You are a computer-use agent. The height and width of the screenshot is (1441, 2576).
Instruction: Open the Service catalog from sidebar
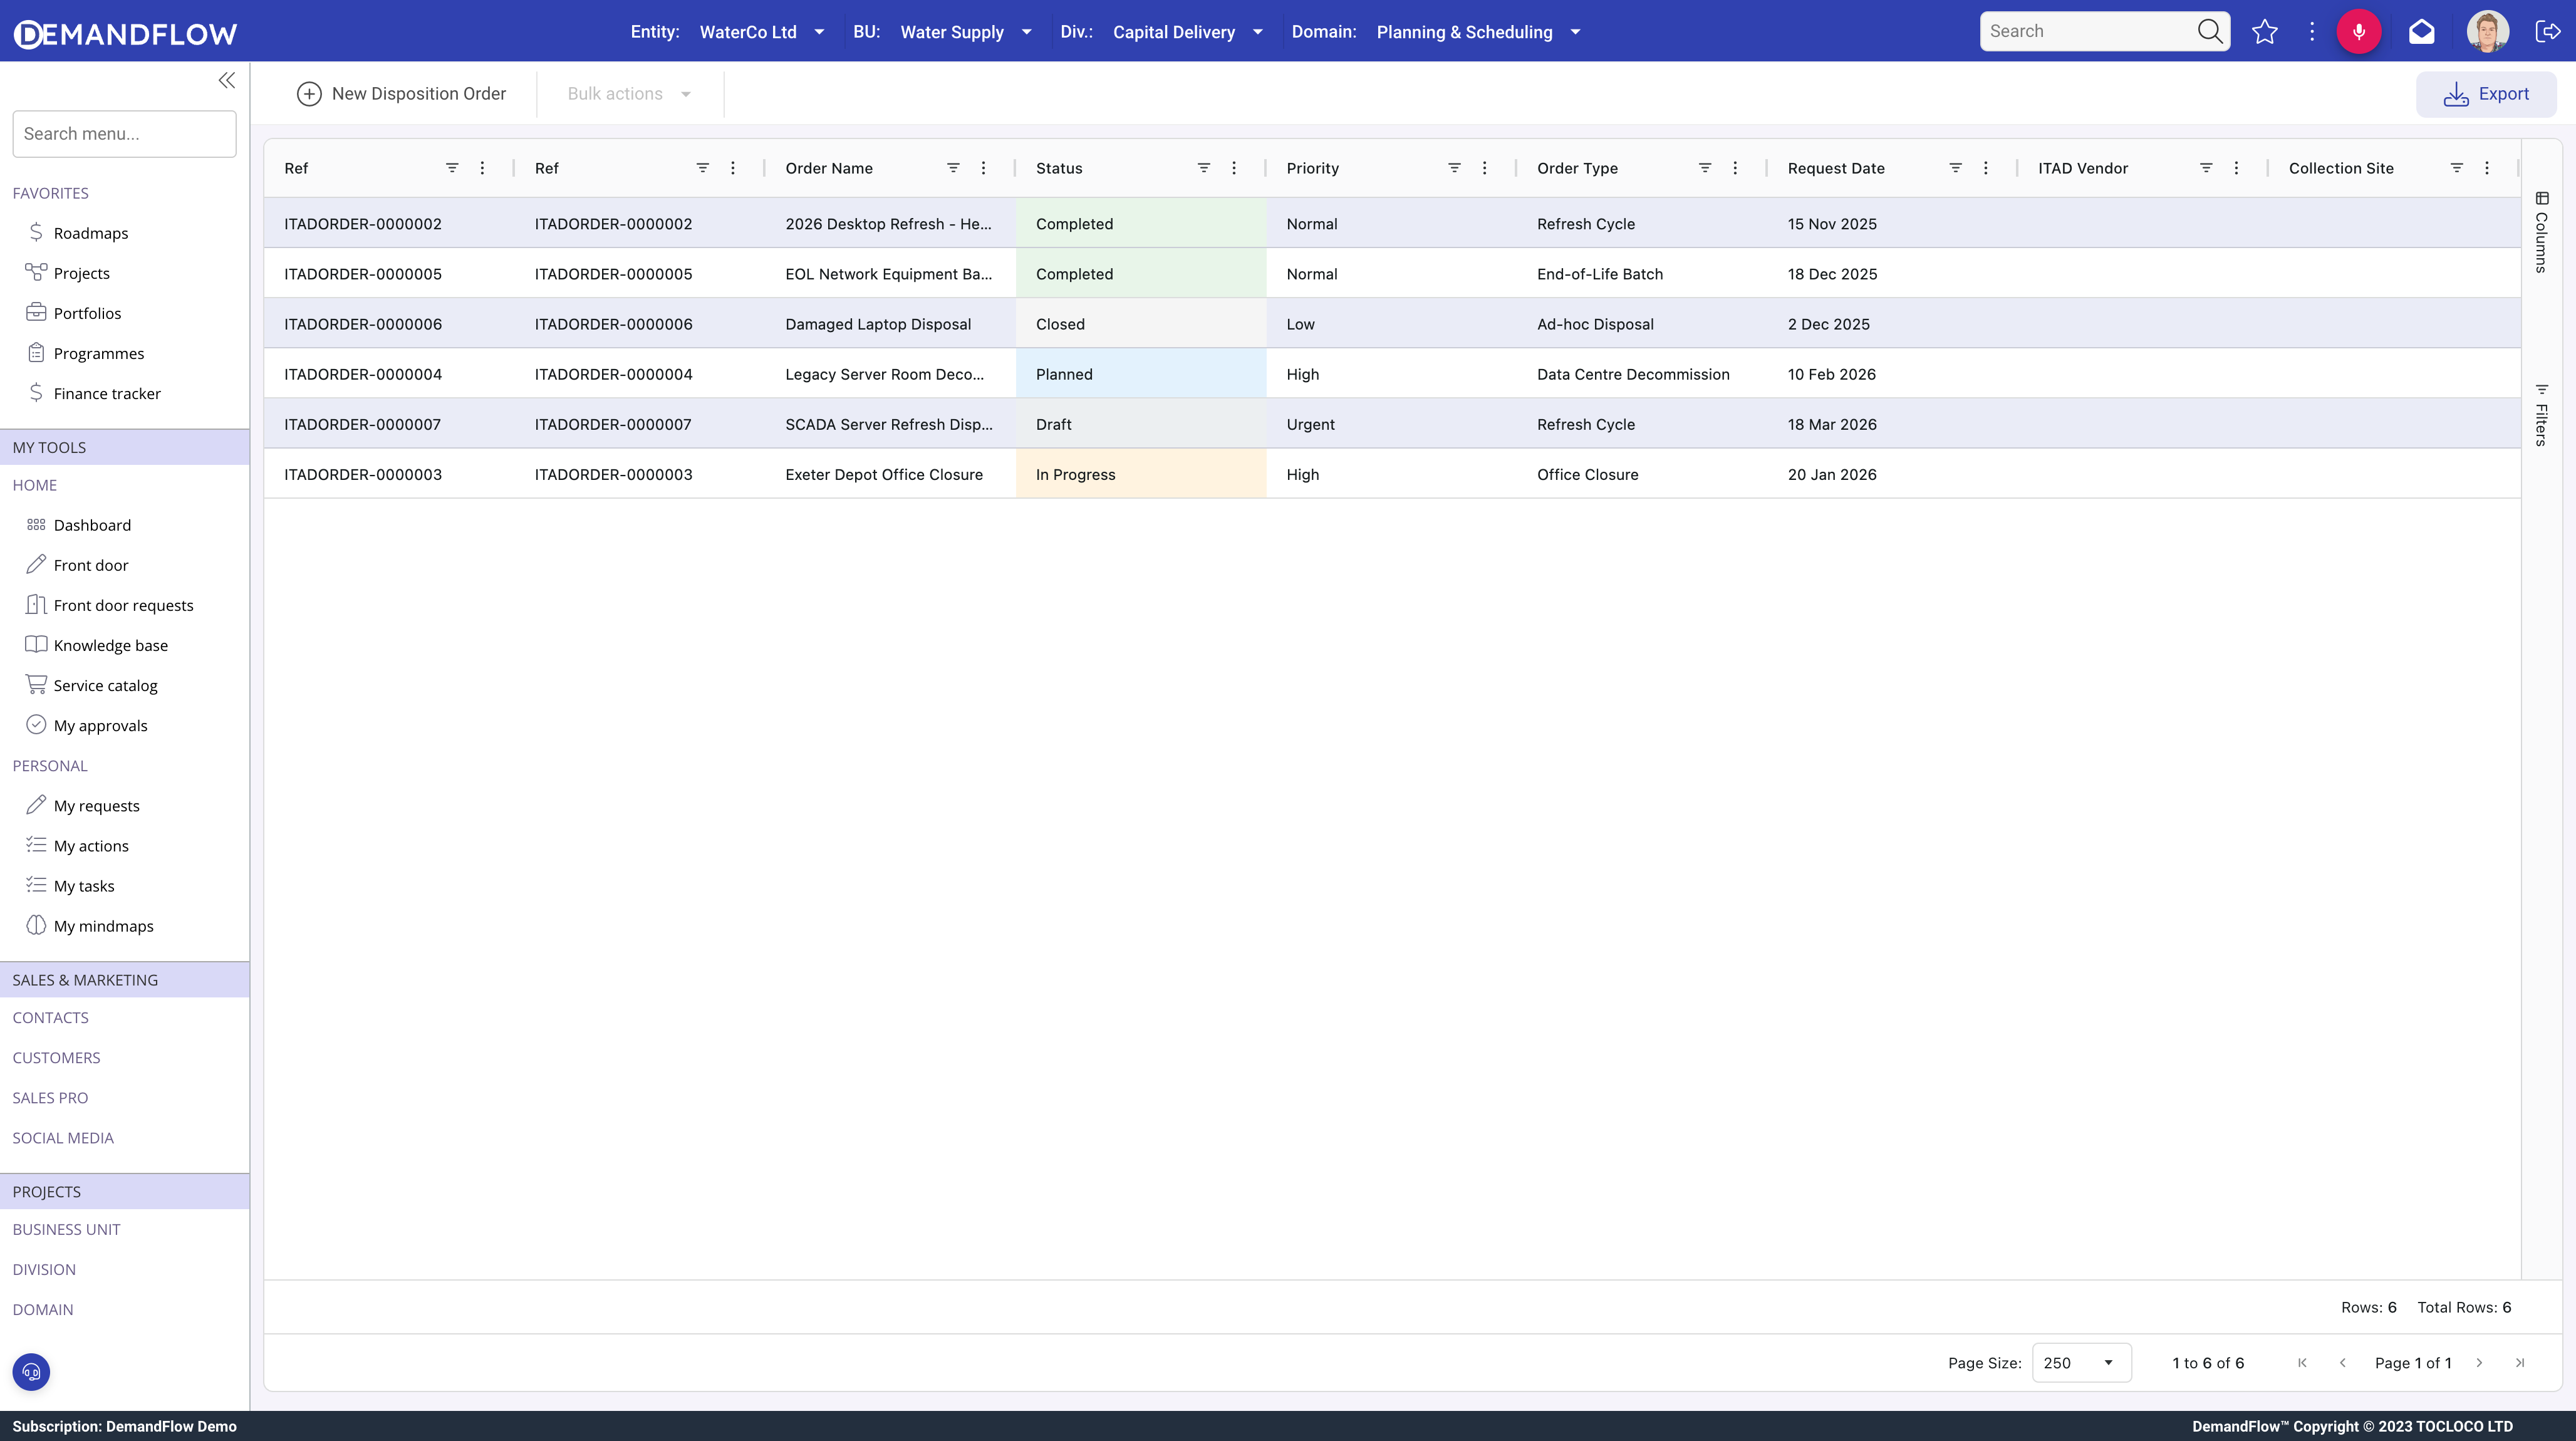click(105, 684)
